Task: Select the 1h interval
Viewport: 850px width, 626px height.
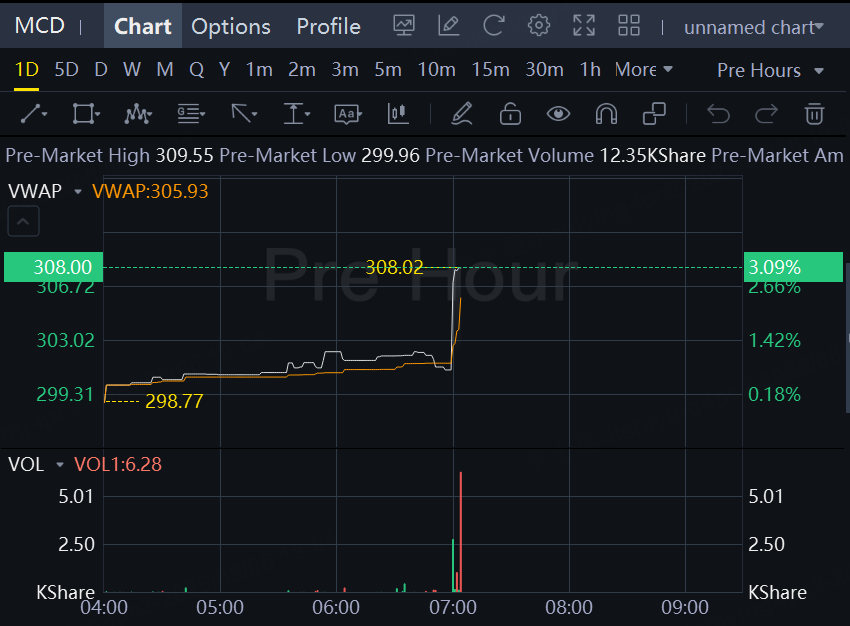Action: pos(590,69)
